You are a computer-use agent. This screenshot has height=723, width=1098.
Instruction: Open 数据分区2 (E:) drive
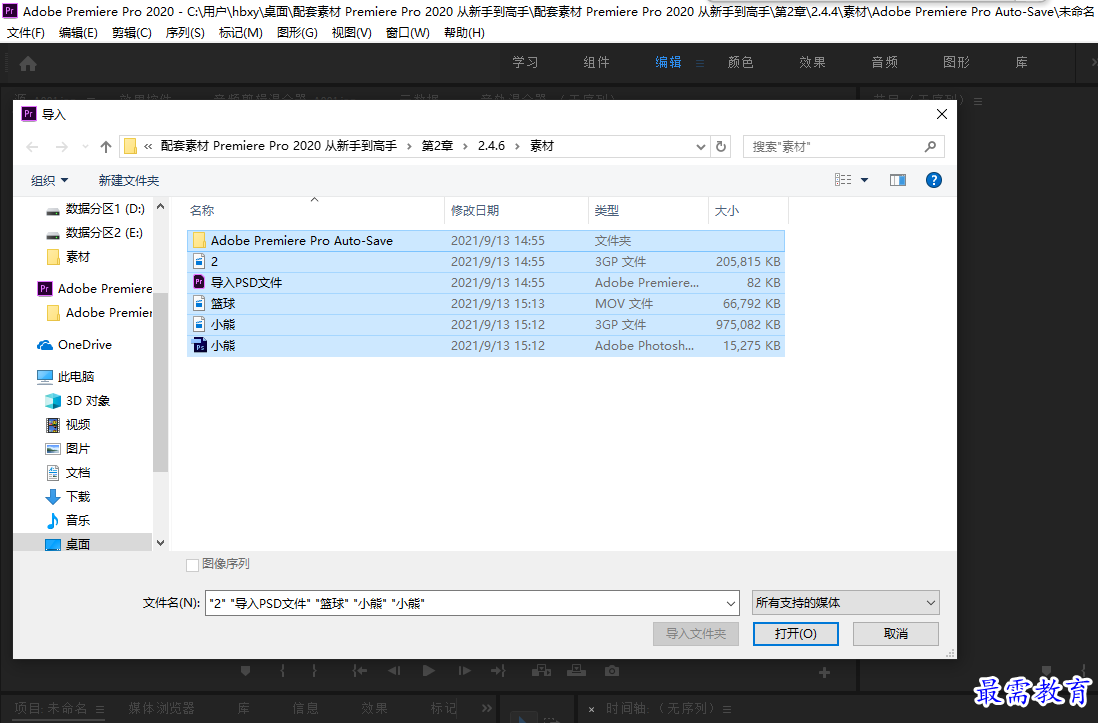(95, 233)
